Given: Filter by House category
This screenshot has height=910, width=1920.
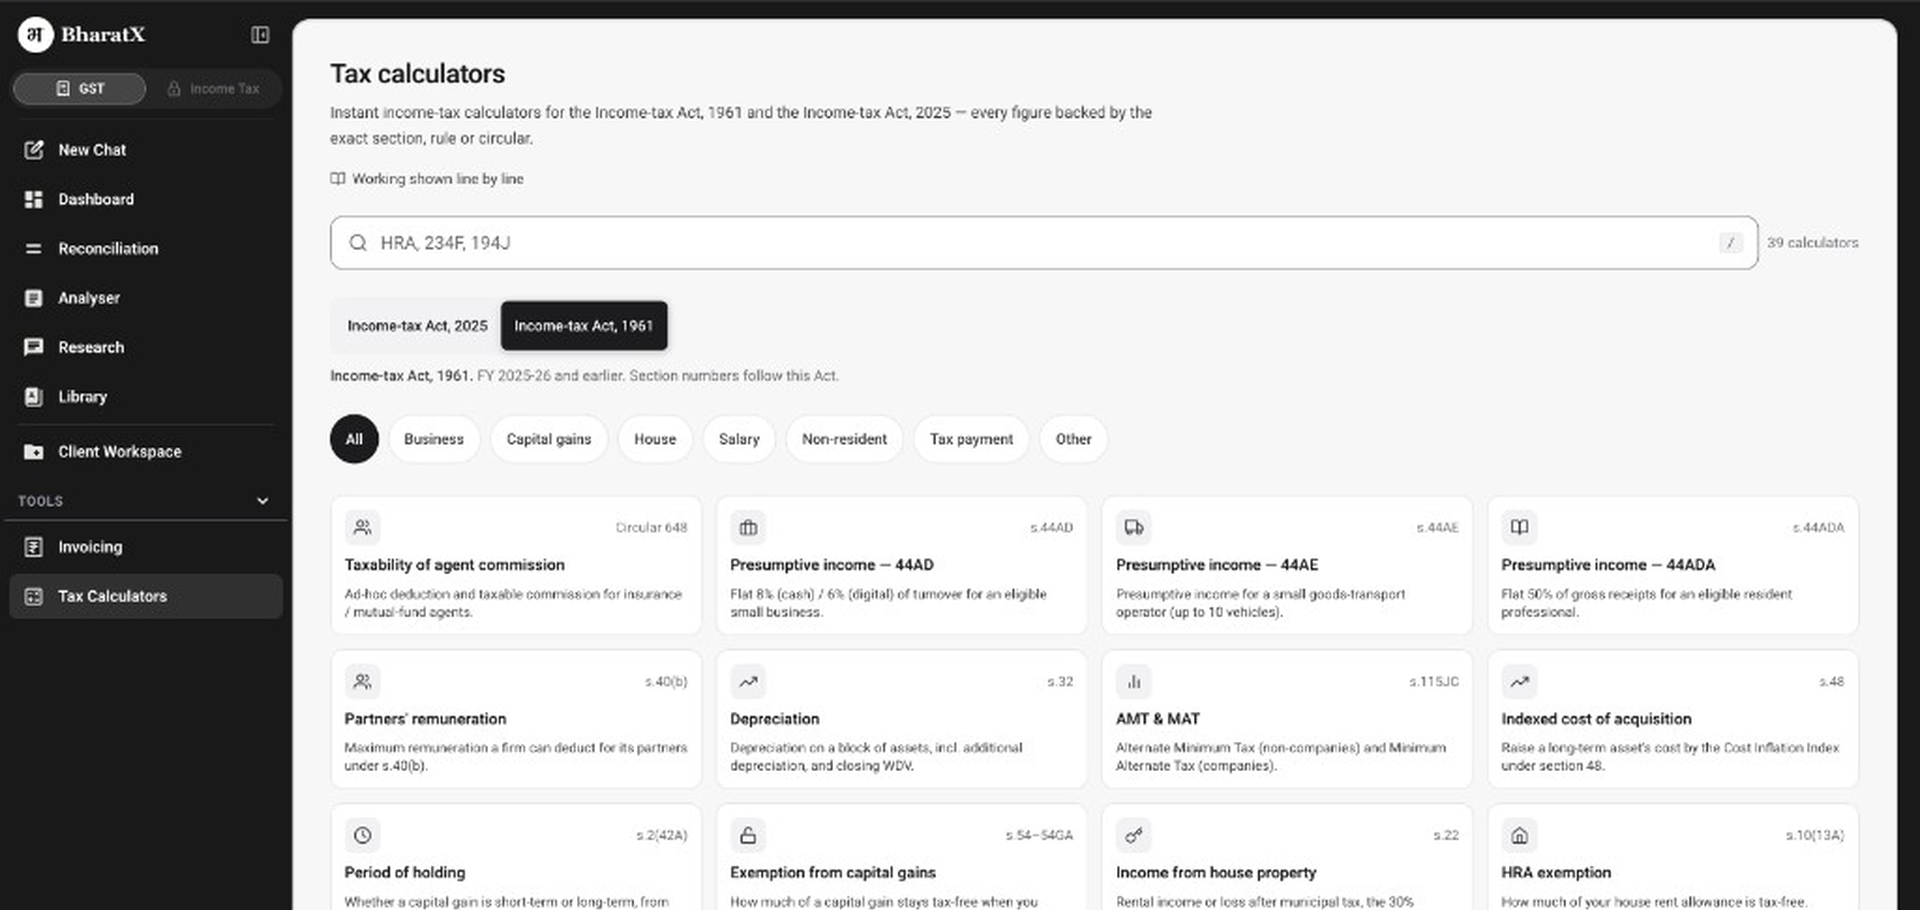Looking at the screenshot, I should tap(655, 439).
